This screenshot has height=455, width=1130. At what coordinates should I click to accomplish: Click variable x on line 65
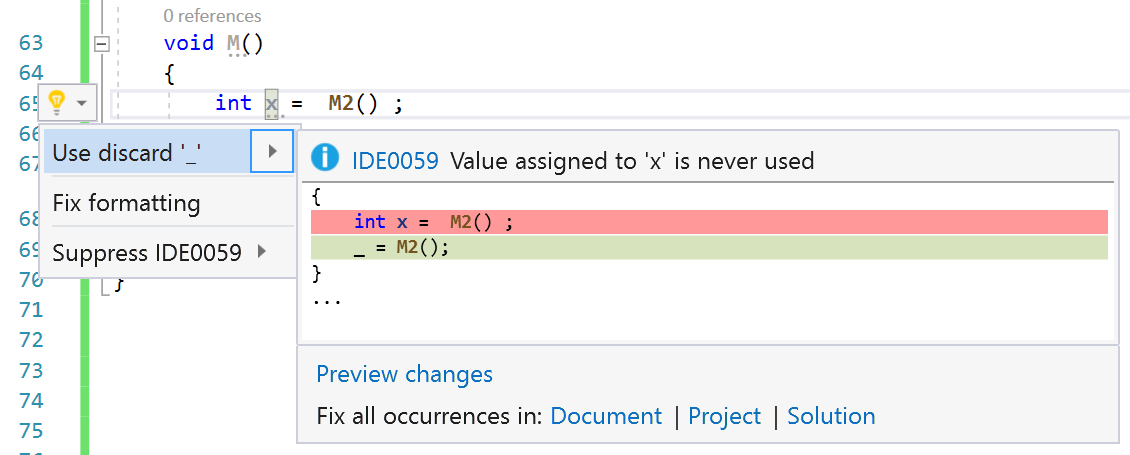[x=272, y=104]
